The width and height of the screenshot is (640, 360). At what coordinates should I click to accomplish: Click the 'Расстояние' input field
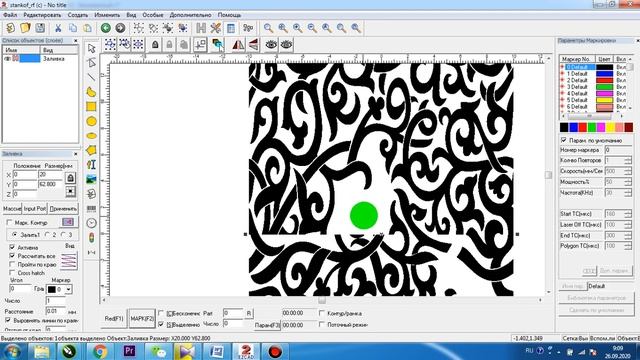point(56,311)
